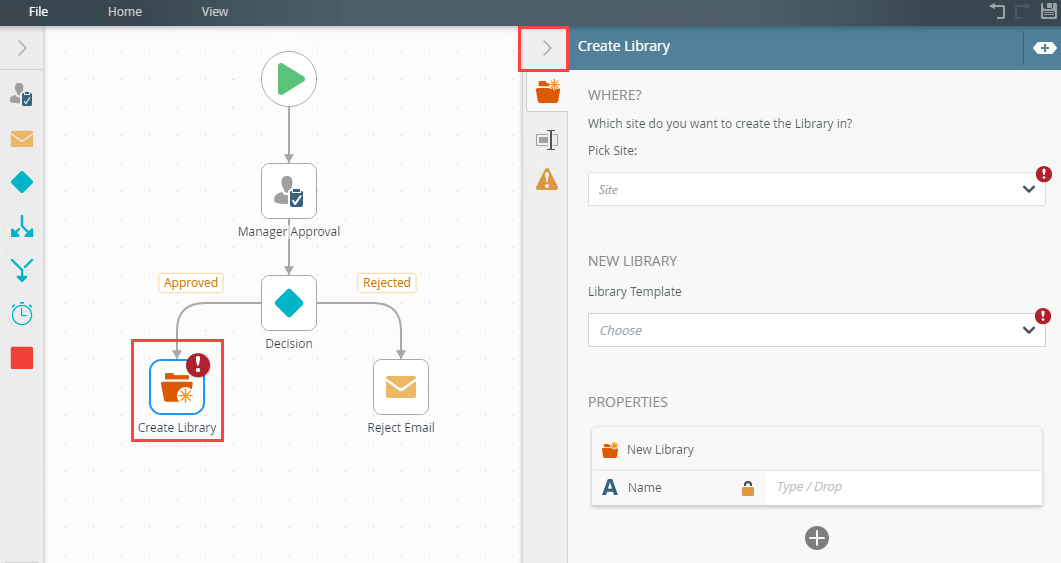Click the lock icon beside Name
The image size is (1061, 563).
[x=748, y=488]
